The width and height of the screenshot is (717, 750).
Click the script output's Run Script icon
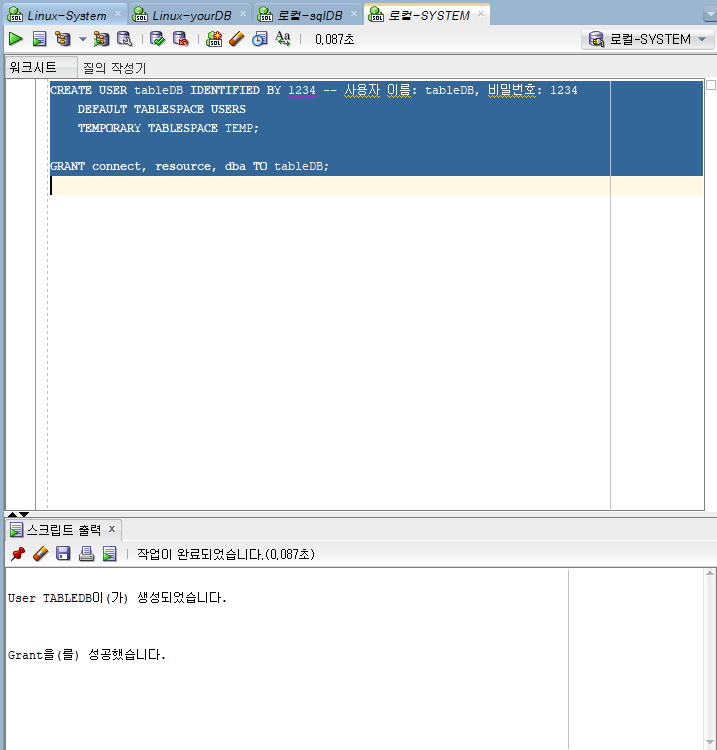pos(110,554)
